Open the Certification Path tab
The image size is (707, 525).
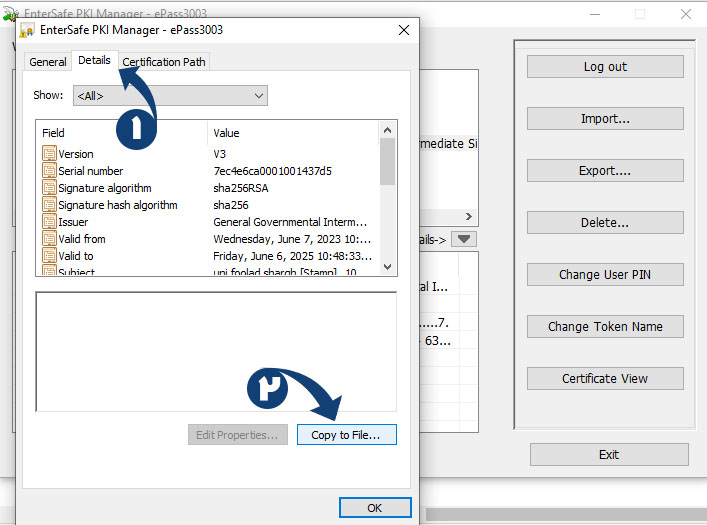(x=164, y=62)
